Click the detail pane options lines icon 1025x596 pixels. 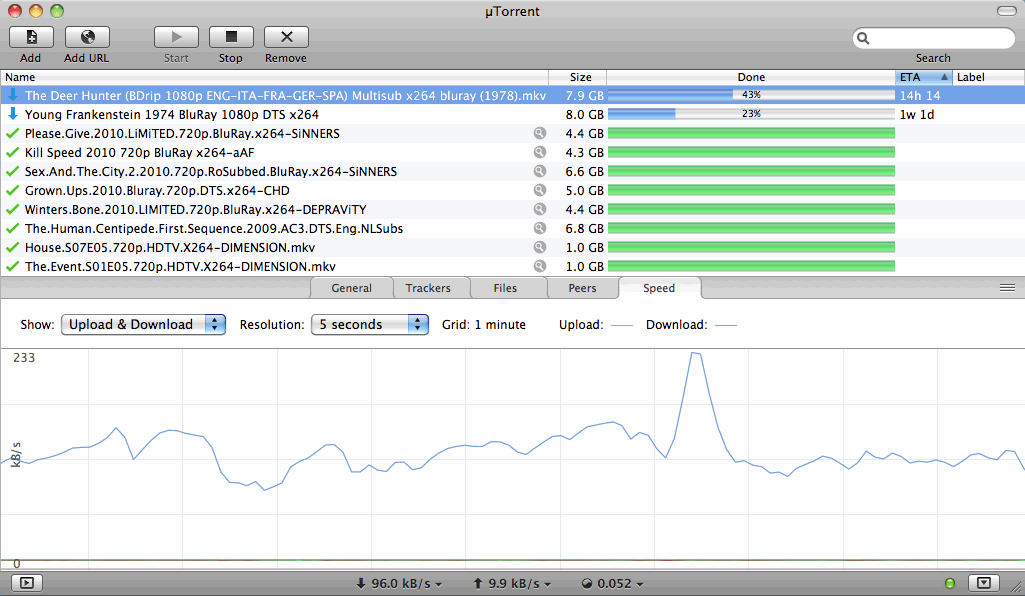click(x=1007, y=288)
